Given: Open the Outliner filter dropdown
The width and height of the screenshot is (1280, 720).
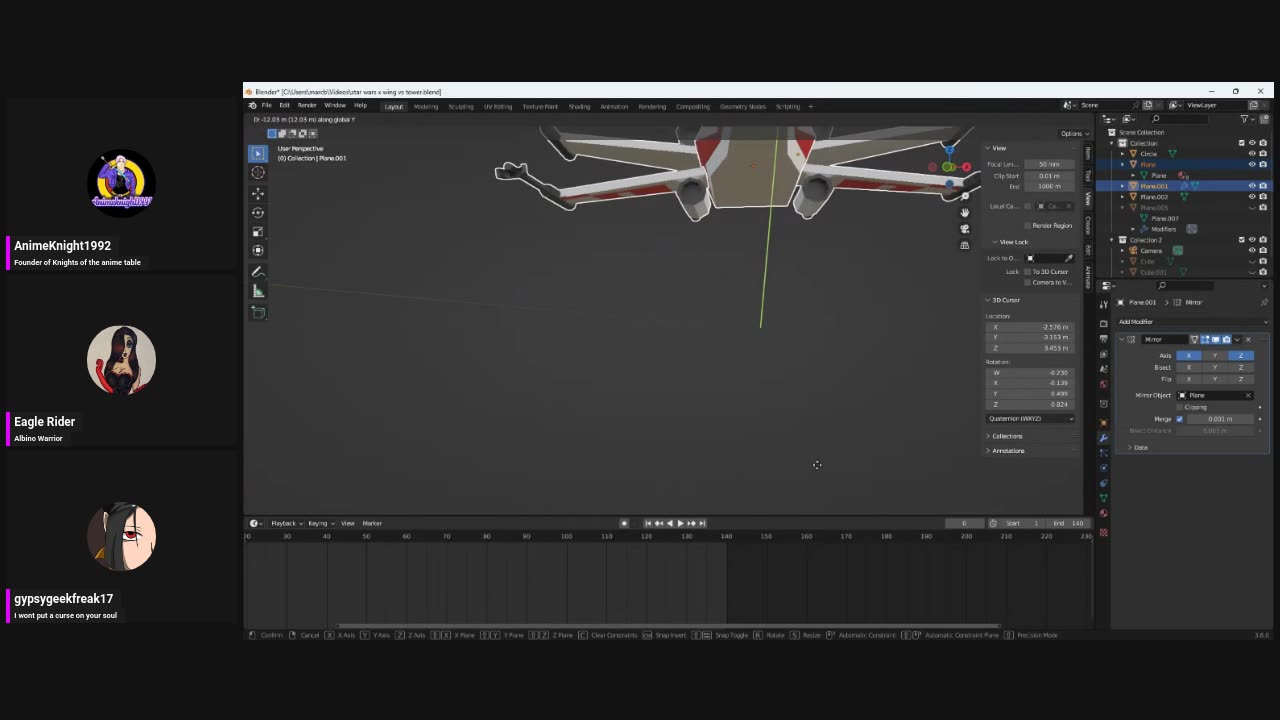Looking at the screenshot, I should click(x=1246, y=119).
